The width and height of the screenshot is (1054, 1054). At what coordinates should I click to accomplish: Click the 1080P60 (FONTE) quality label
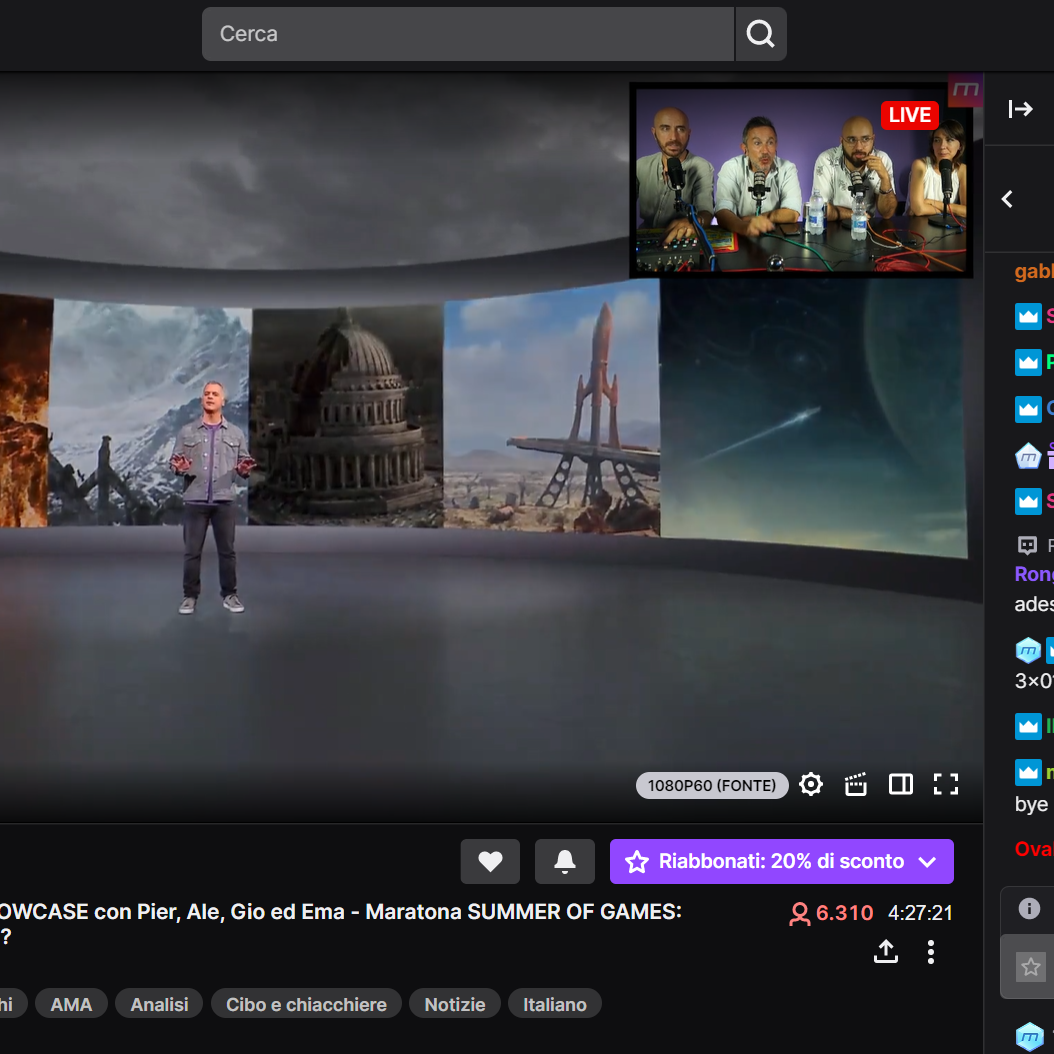click(712, 785)
